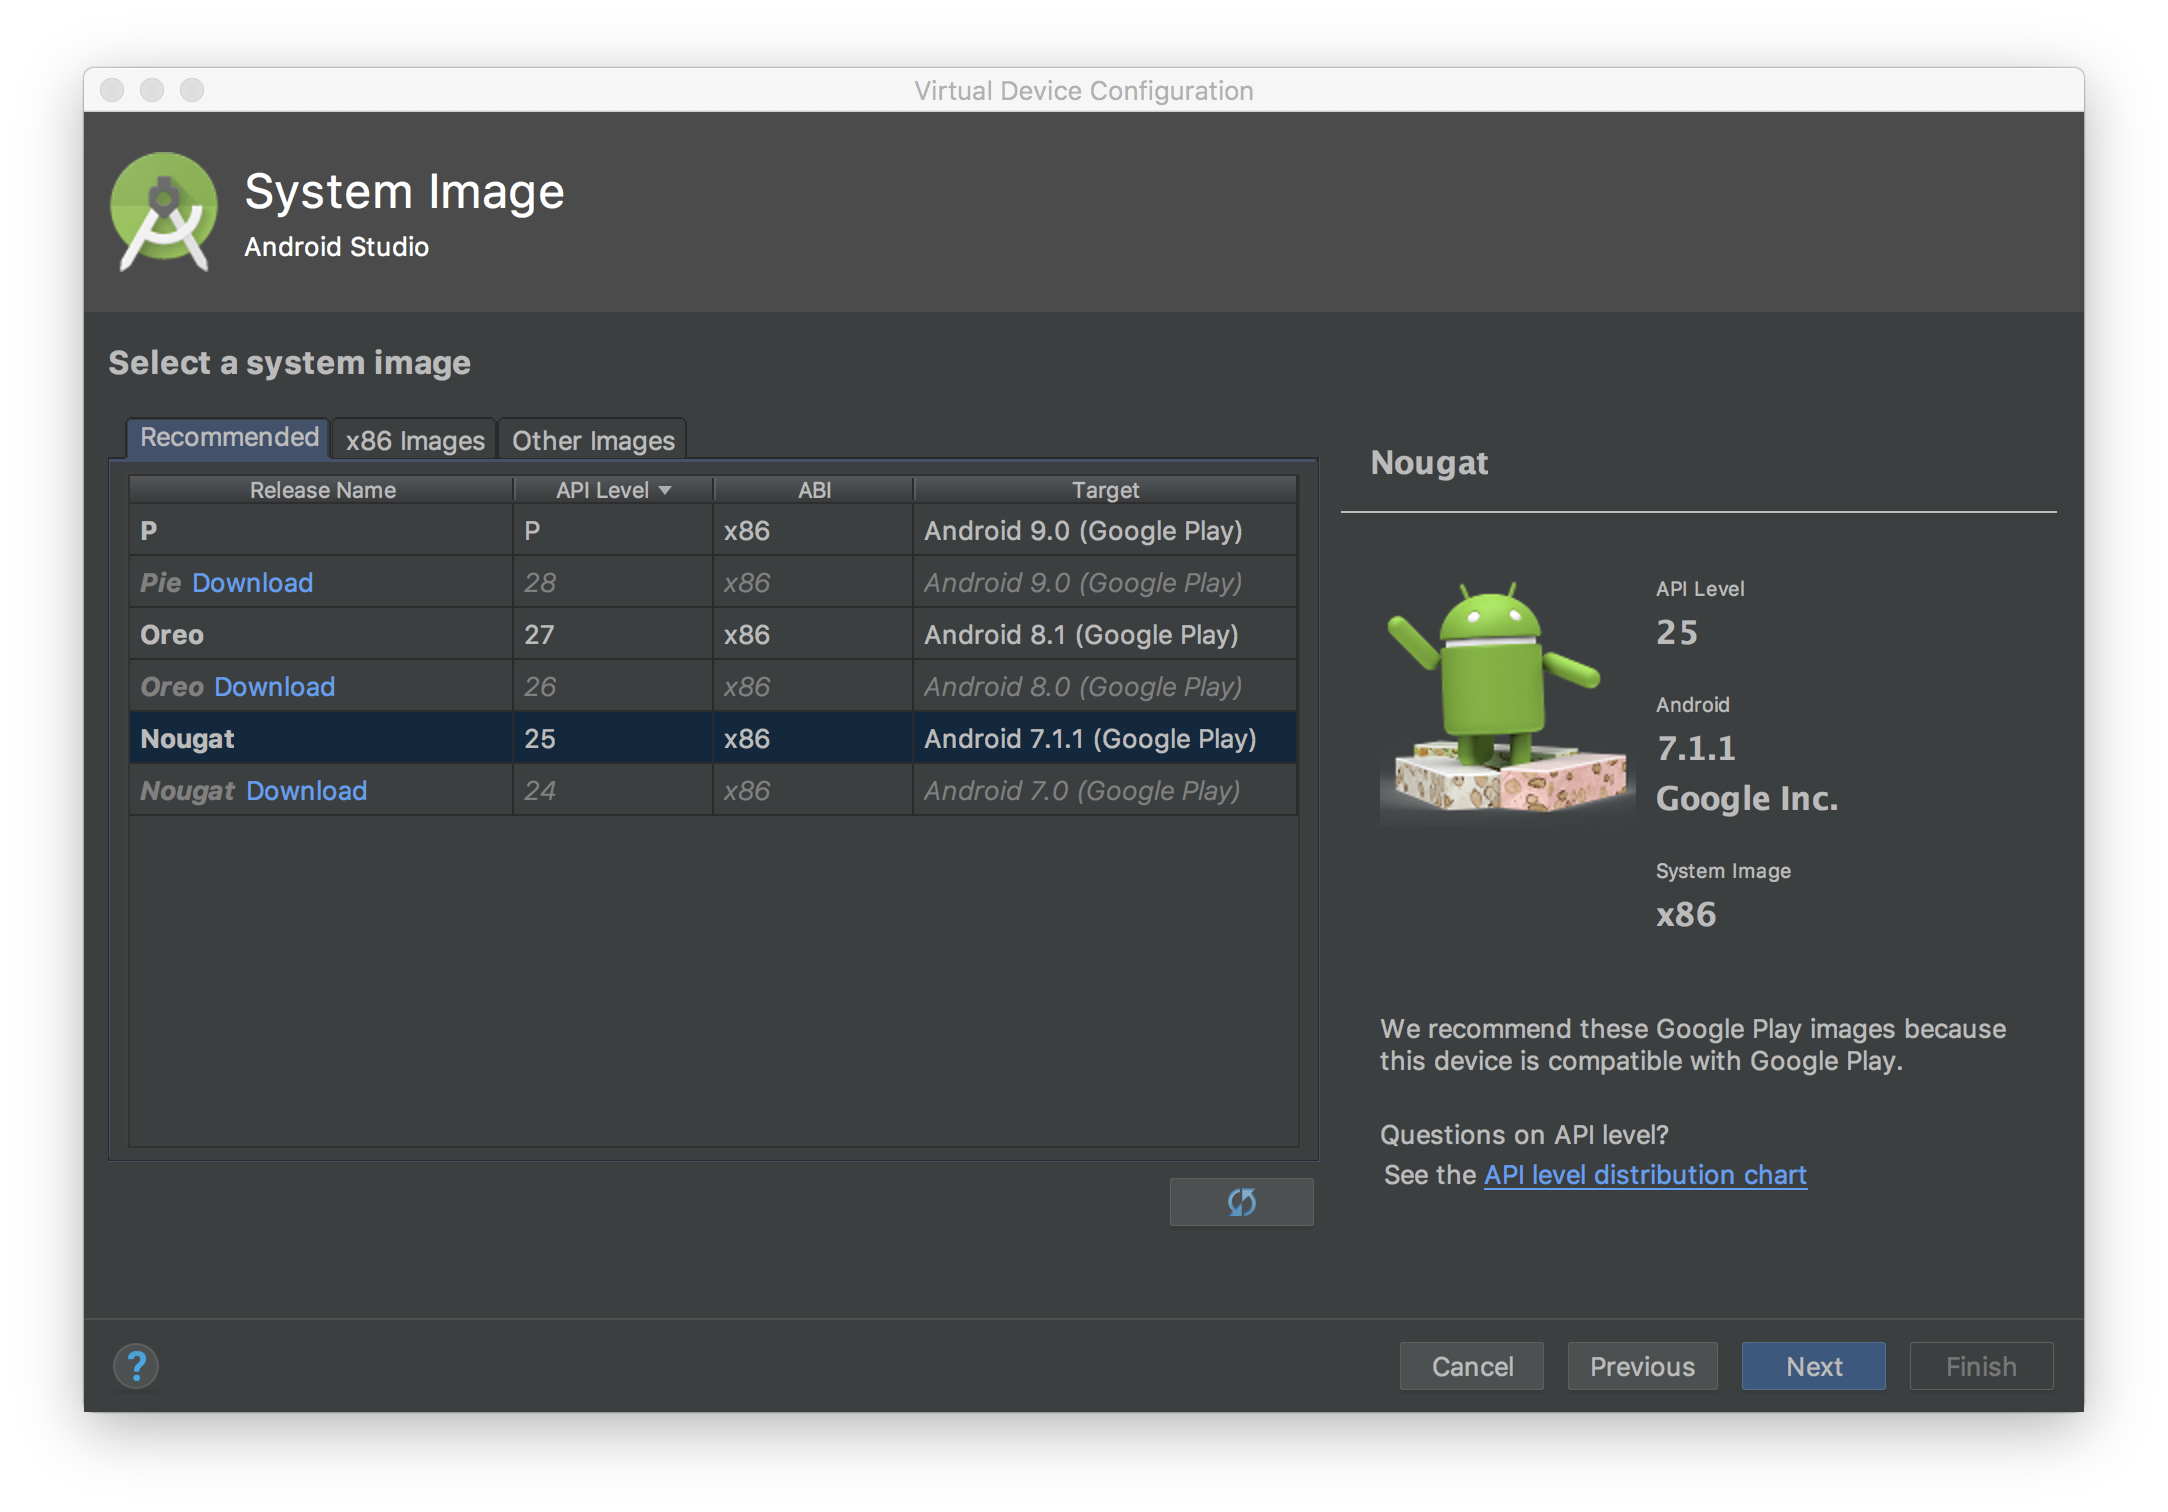Sort by the Release Name column header
This screenshot has height=1512, width=2168.
[x=322, y=490]
